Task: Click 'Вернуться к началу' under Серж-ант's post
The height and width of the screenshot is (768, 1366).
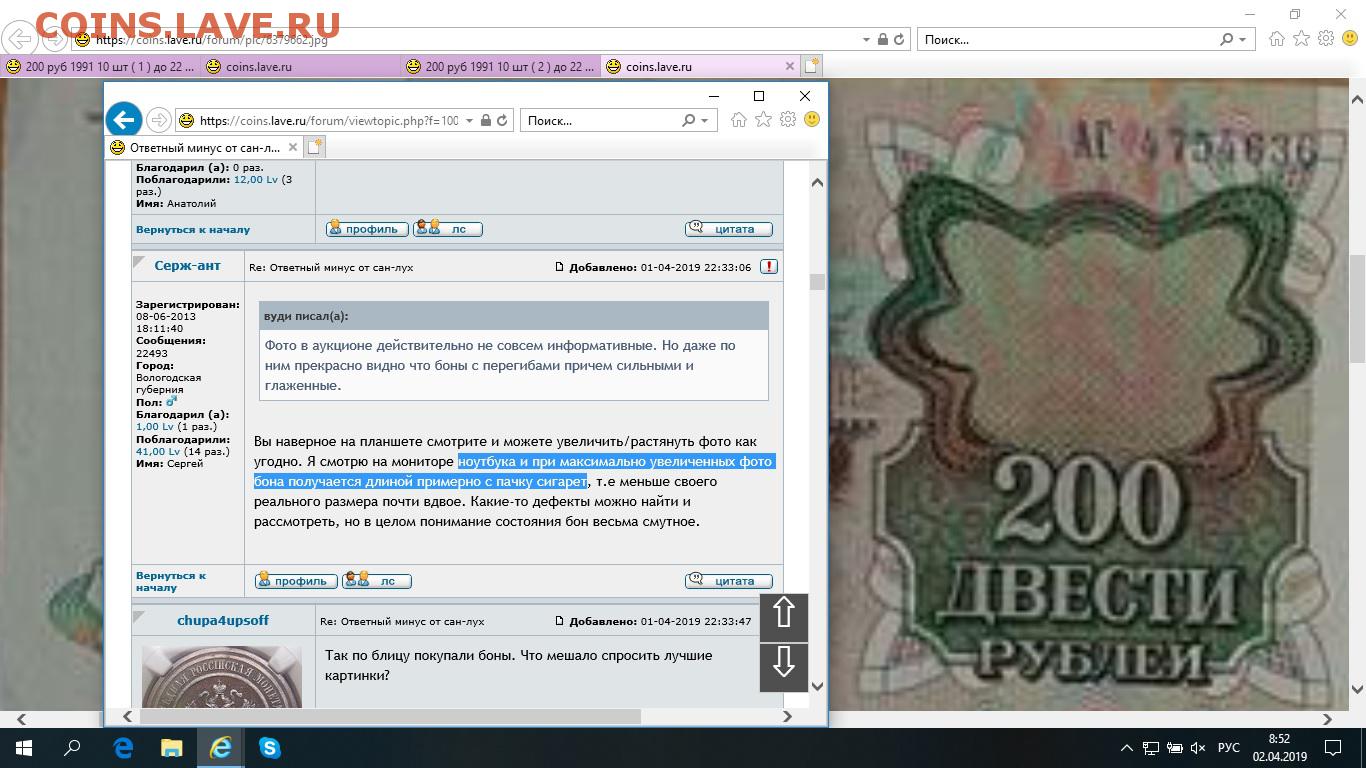Action: (x=171, y=581)
